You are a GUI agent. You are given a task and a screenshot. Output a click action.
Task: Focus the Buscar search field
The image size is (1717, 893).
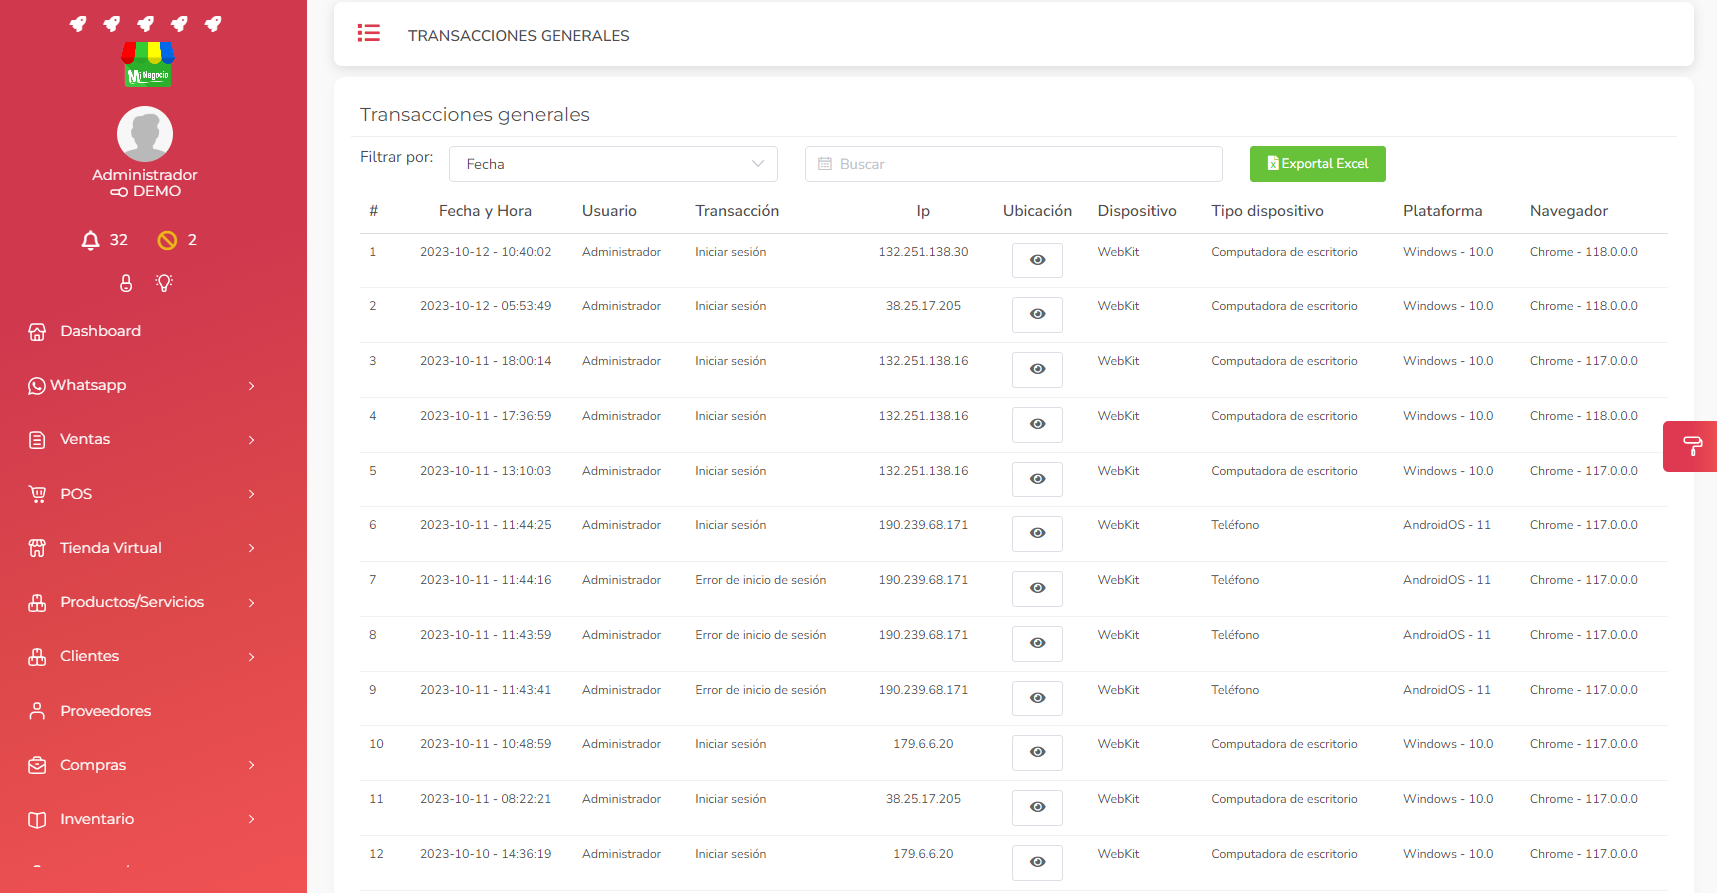pyautogui.click(x=1013, y=164)
